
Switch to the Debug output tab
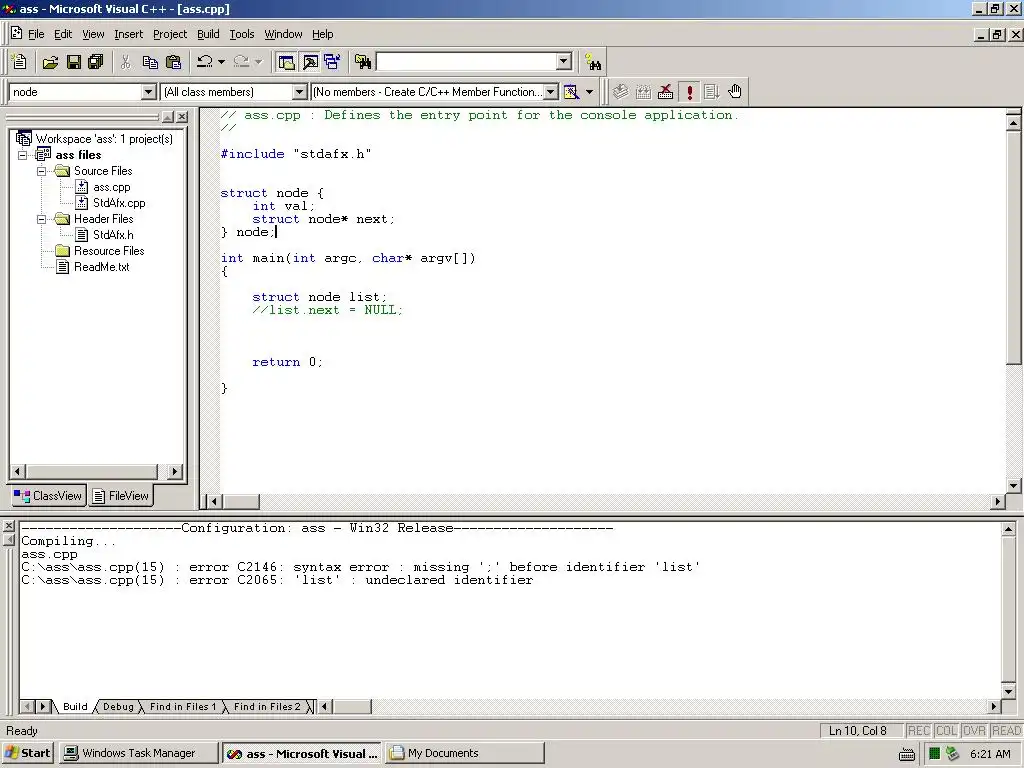[x=118, y=707]
